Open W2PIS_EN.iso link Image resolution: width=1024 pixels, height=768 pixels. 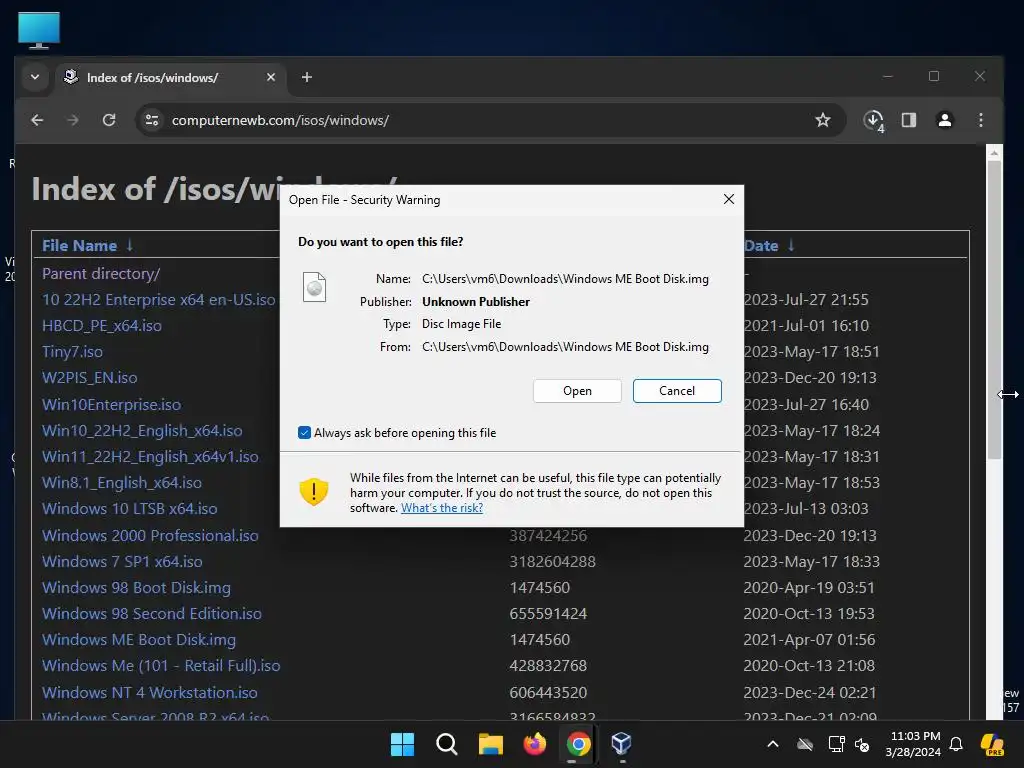pos(89,377)
